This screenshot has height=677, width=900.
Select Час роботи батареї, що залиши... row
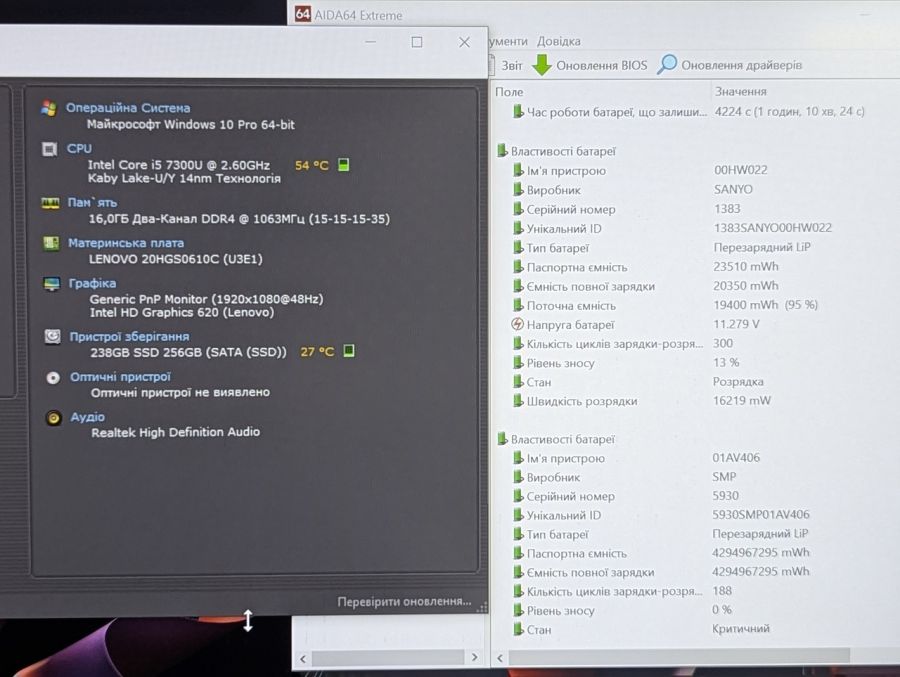click(x=689, y=111)
